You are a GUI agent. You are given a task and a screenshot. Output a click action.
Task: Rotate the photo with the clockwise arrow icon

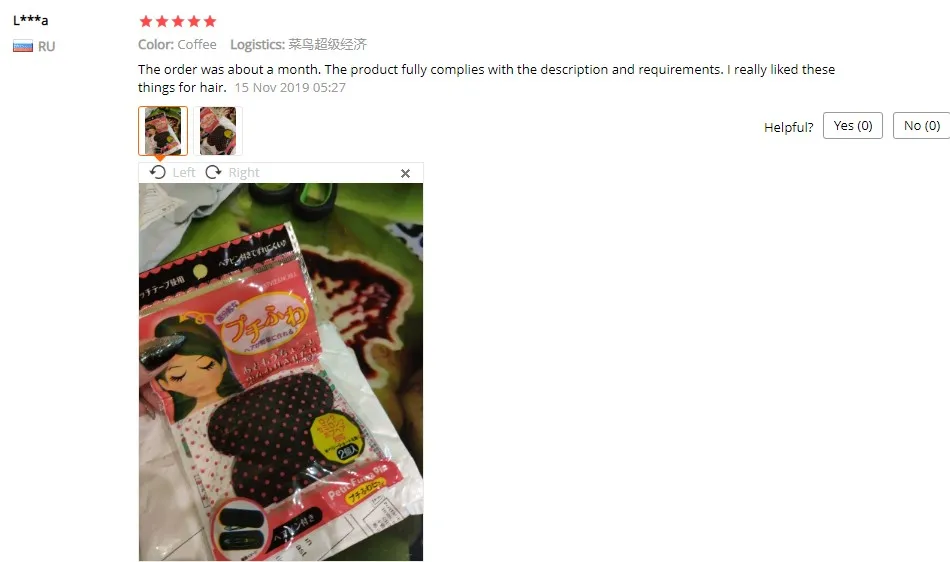coord(213,173)
